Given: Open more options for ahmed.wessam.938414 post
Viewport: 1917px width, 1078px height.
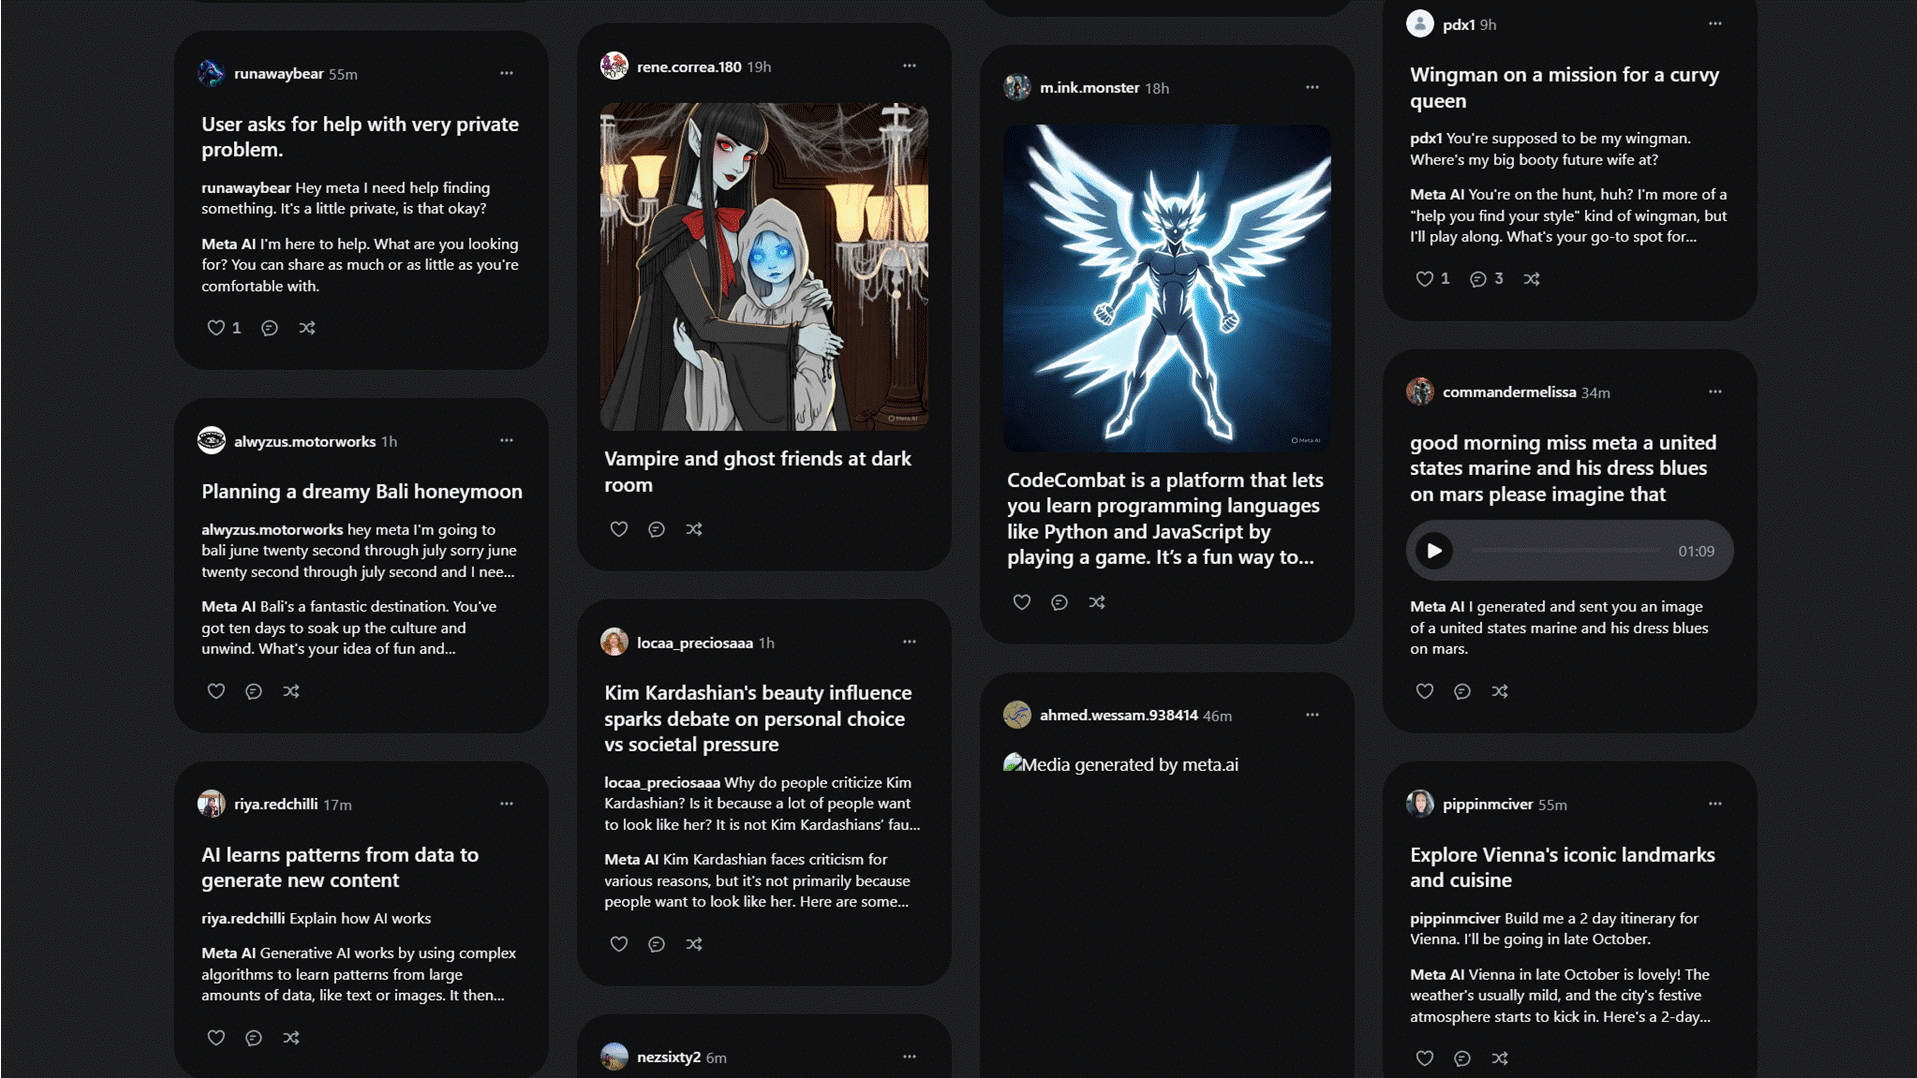Looking at the screenshot, I should tap(1312, 715).
